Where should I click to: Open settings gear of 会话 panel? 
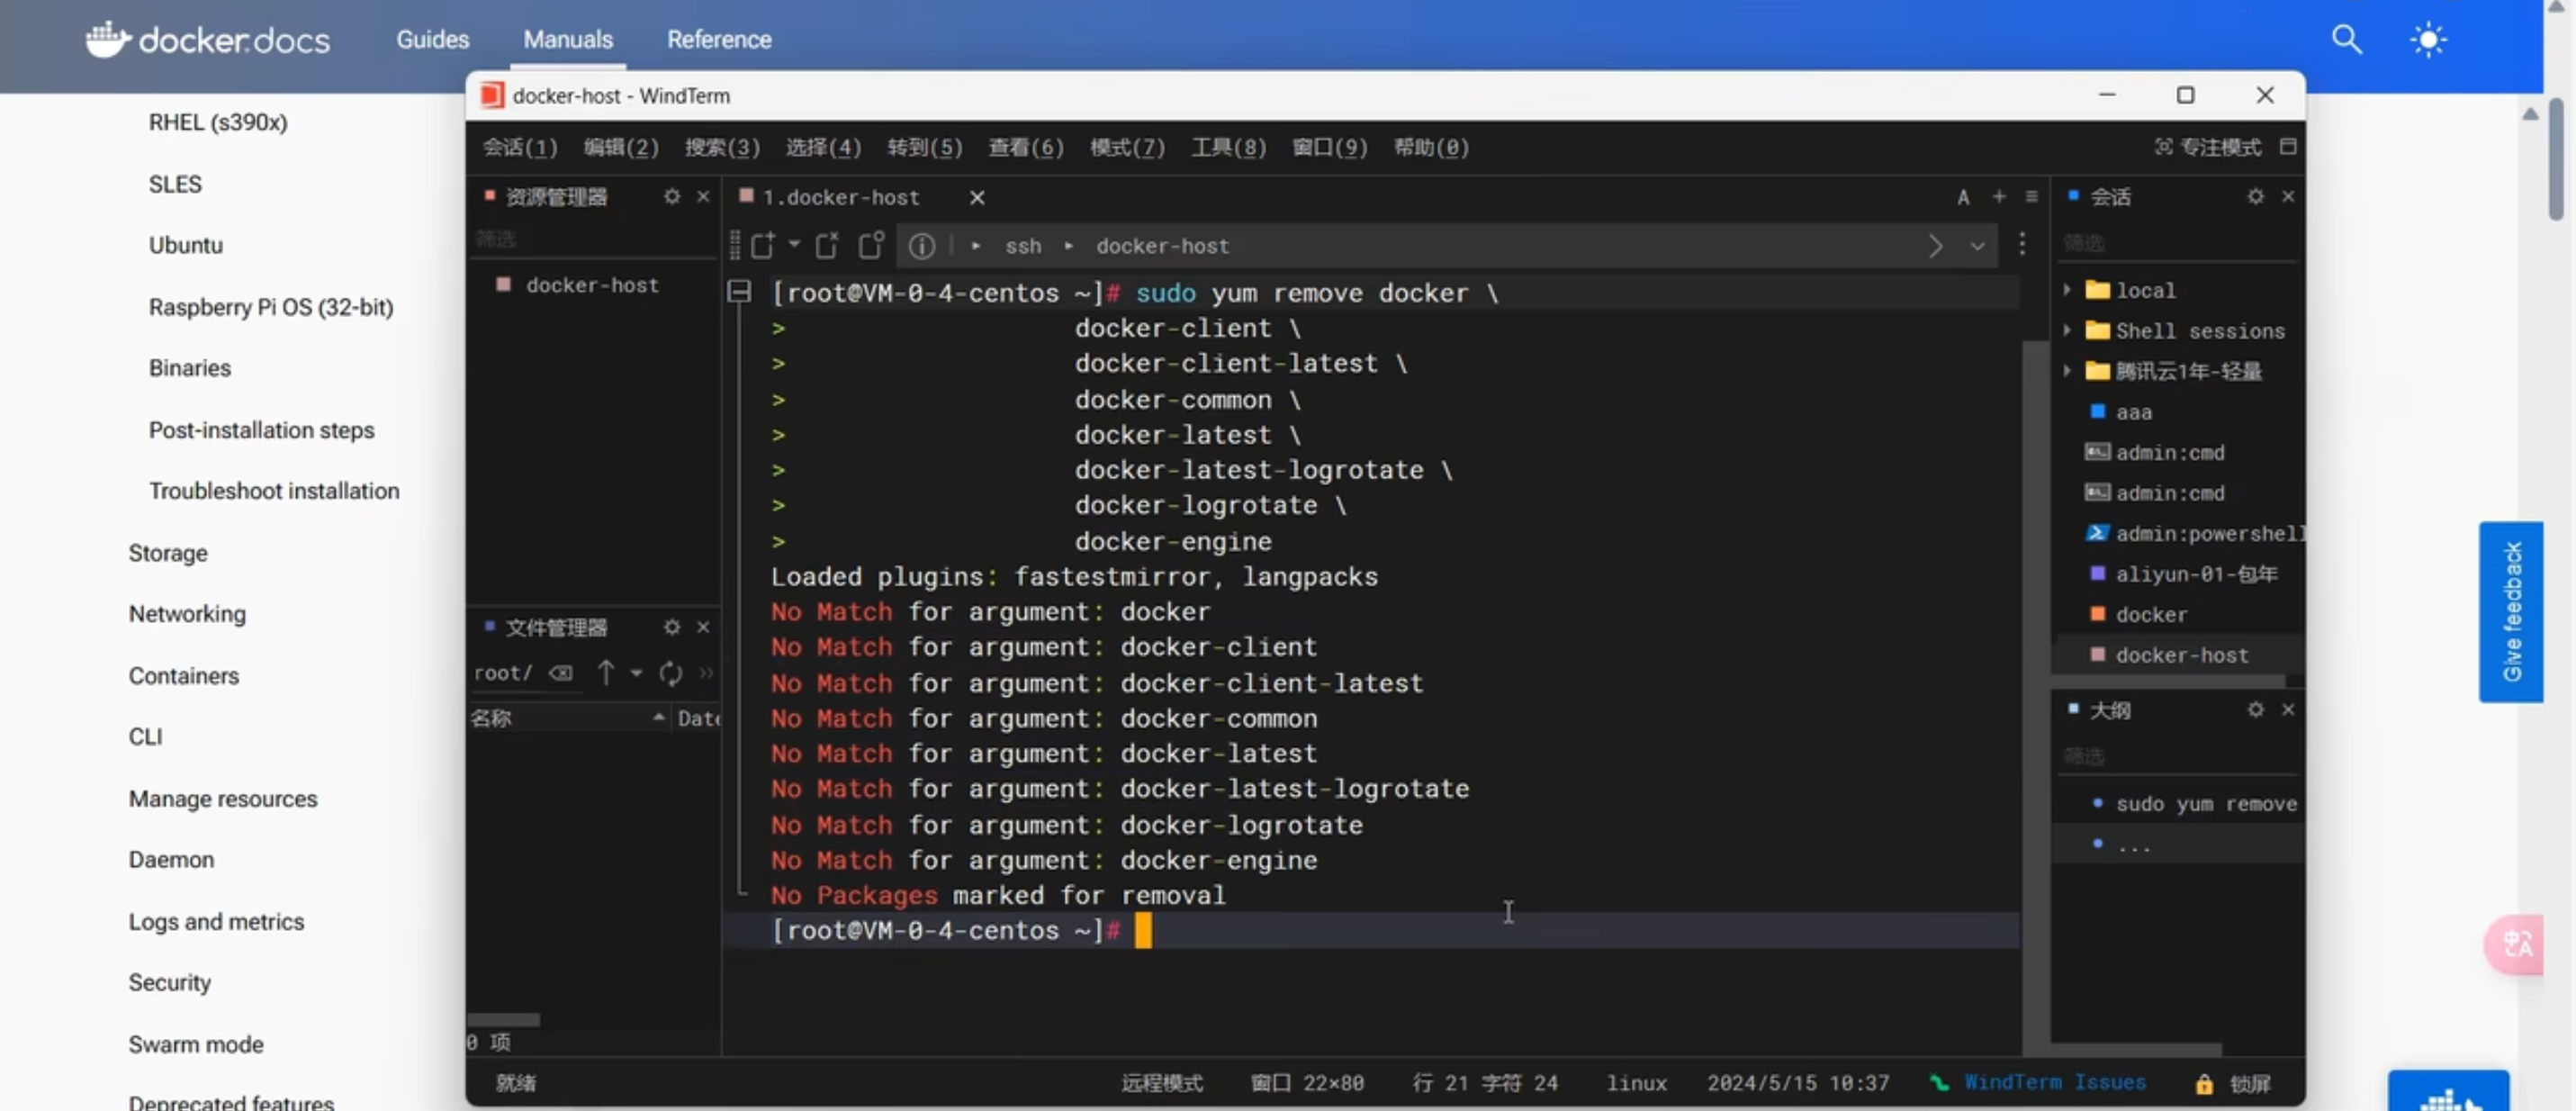[2255, 197]
